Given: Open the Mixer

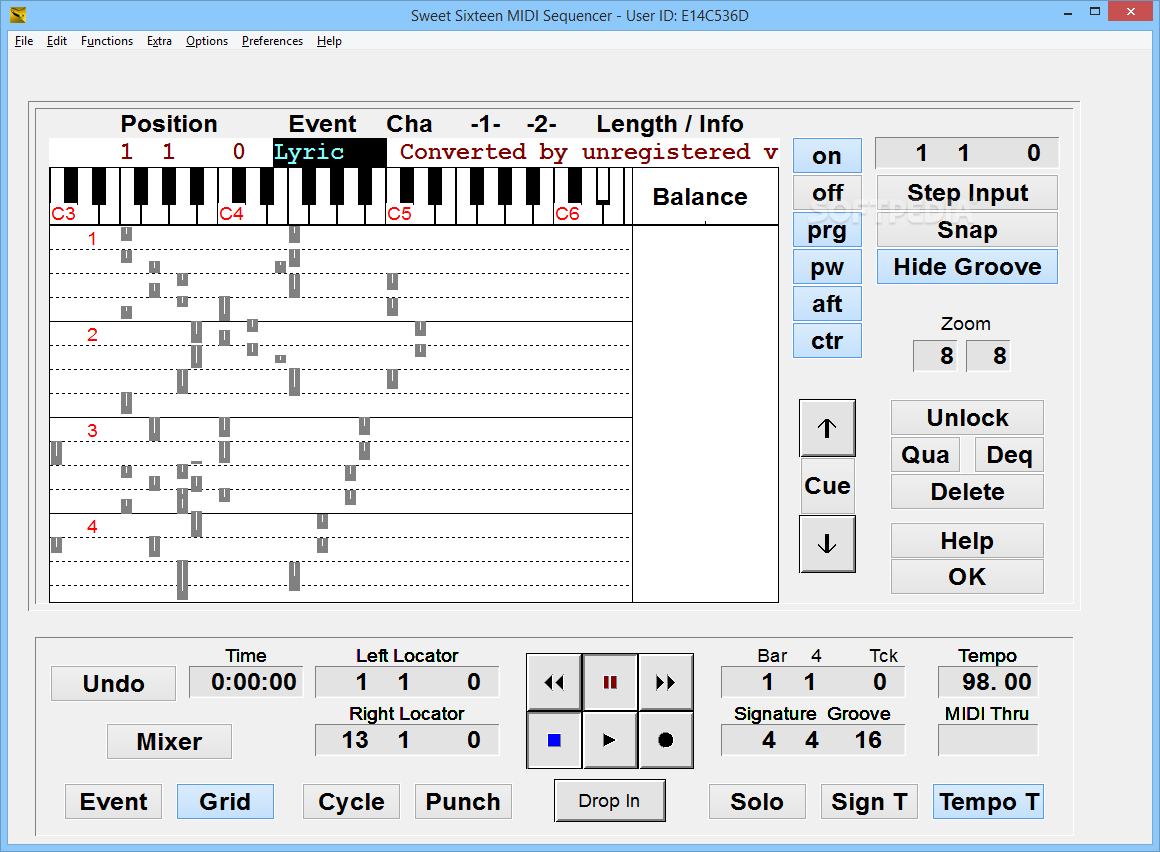Looking at the screenshot, I should 169,742.
